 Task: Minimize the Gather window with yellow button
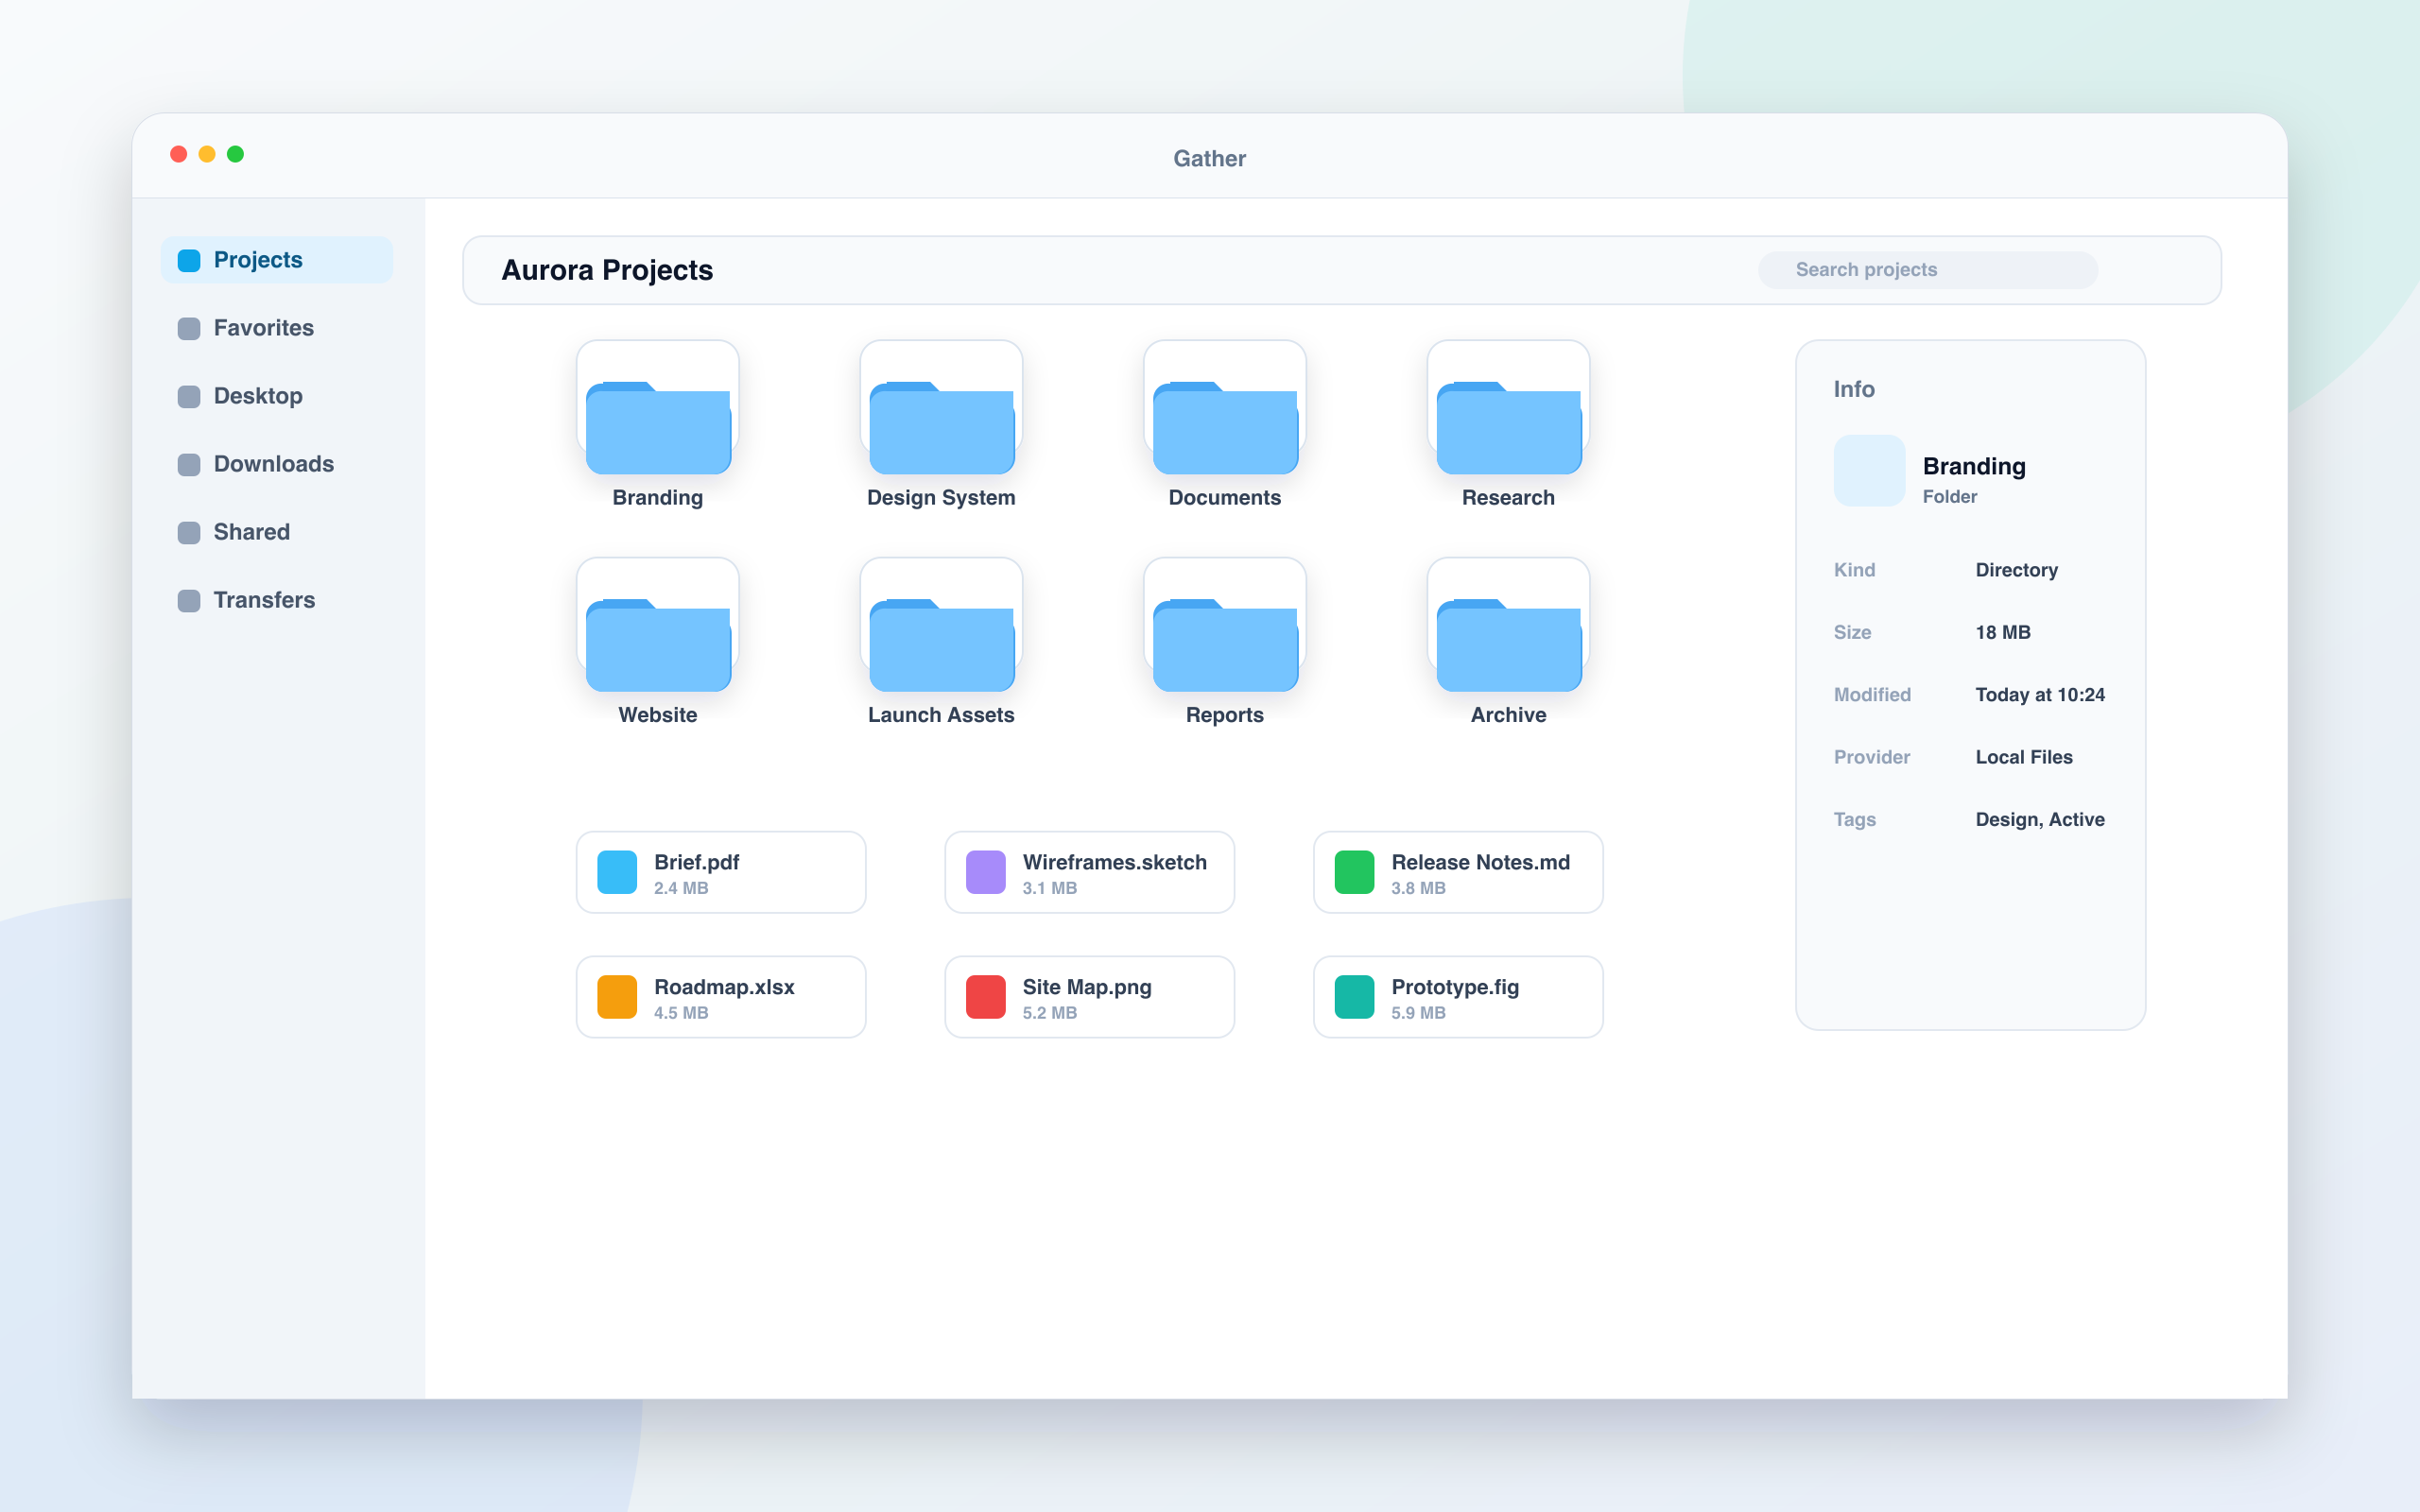(207, 154)
